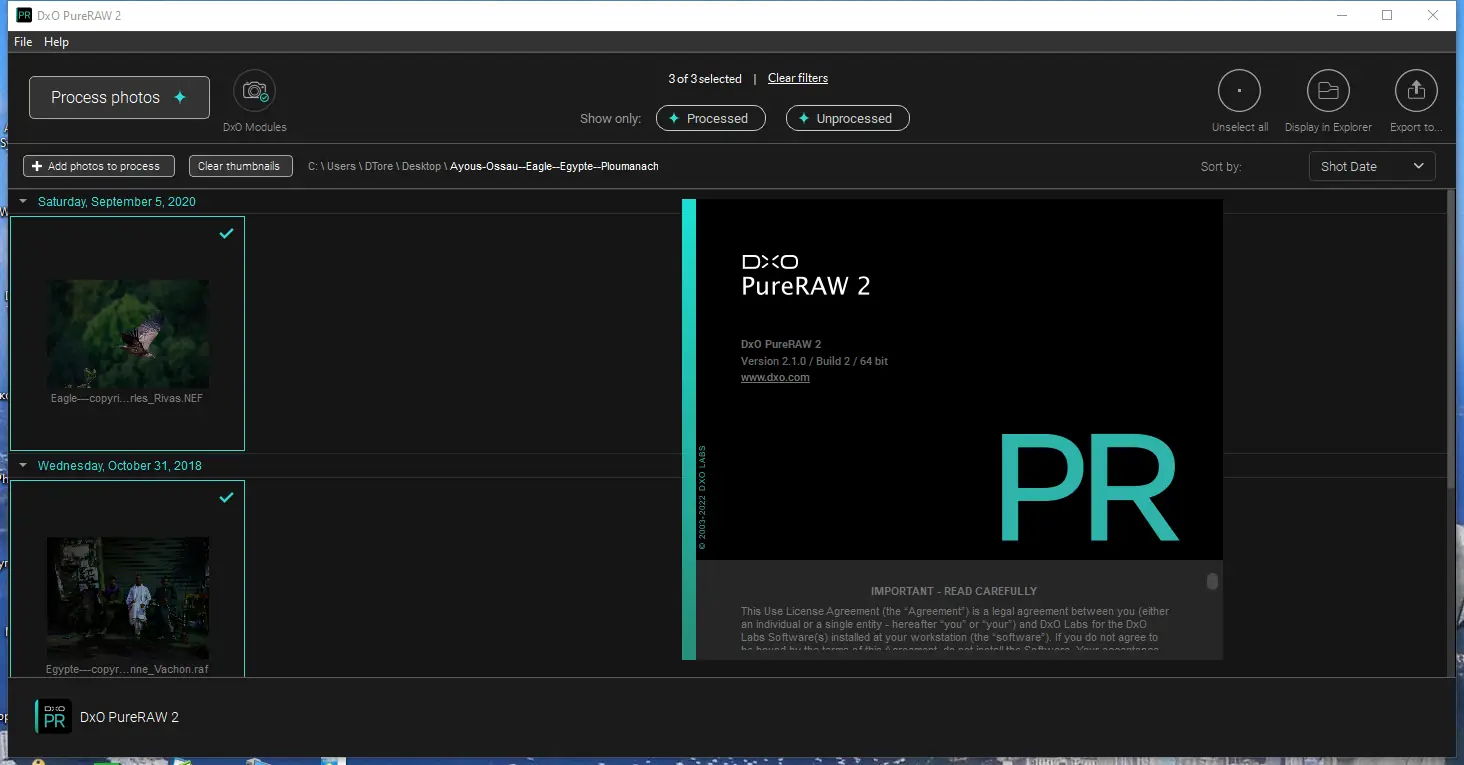The height and width of the screenshot is (765, 1464).
Task: Open the Help menu
Action: 56,42
